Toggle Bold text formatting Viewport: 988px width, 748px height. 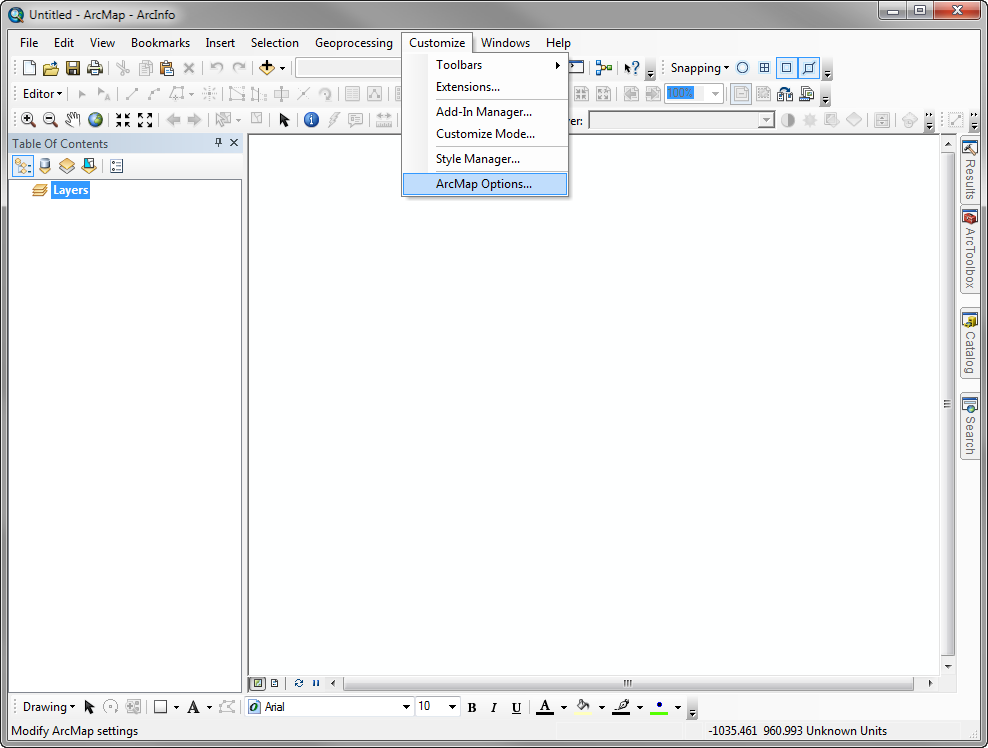472,707
